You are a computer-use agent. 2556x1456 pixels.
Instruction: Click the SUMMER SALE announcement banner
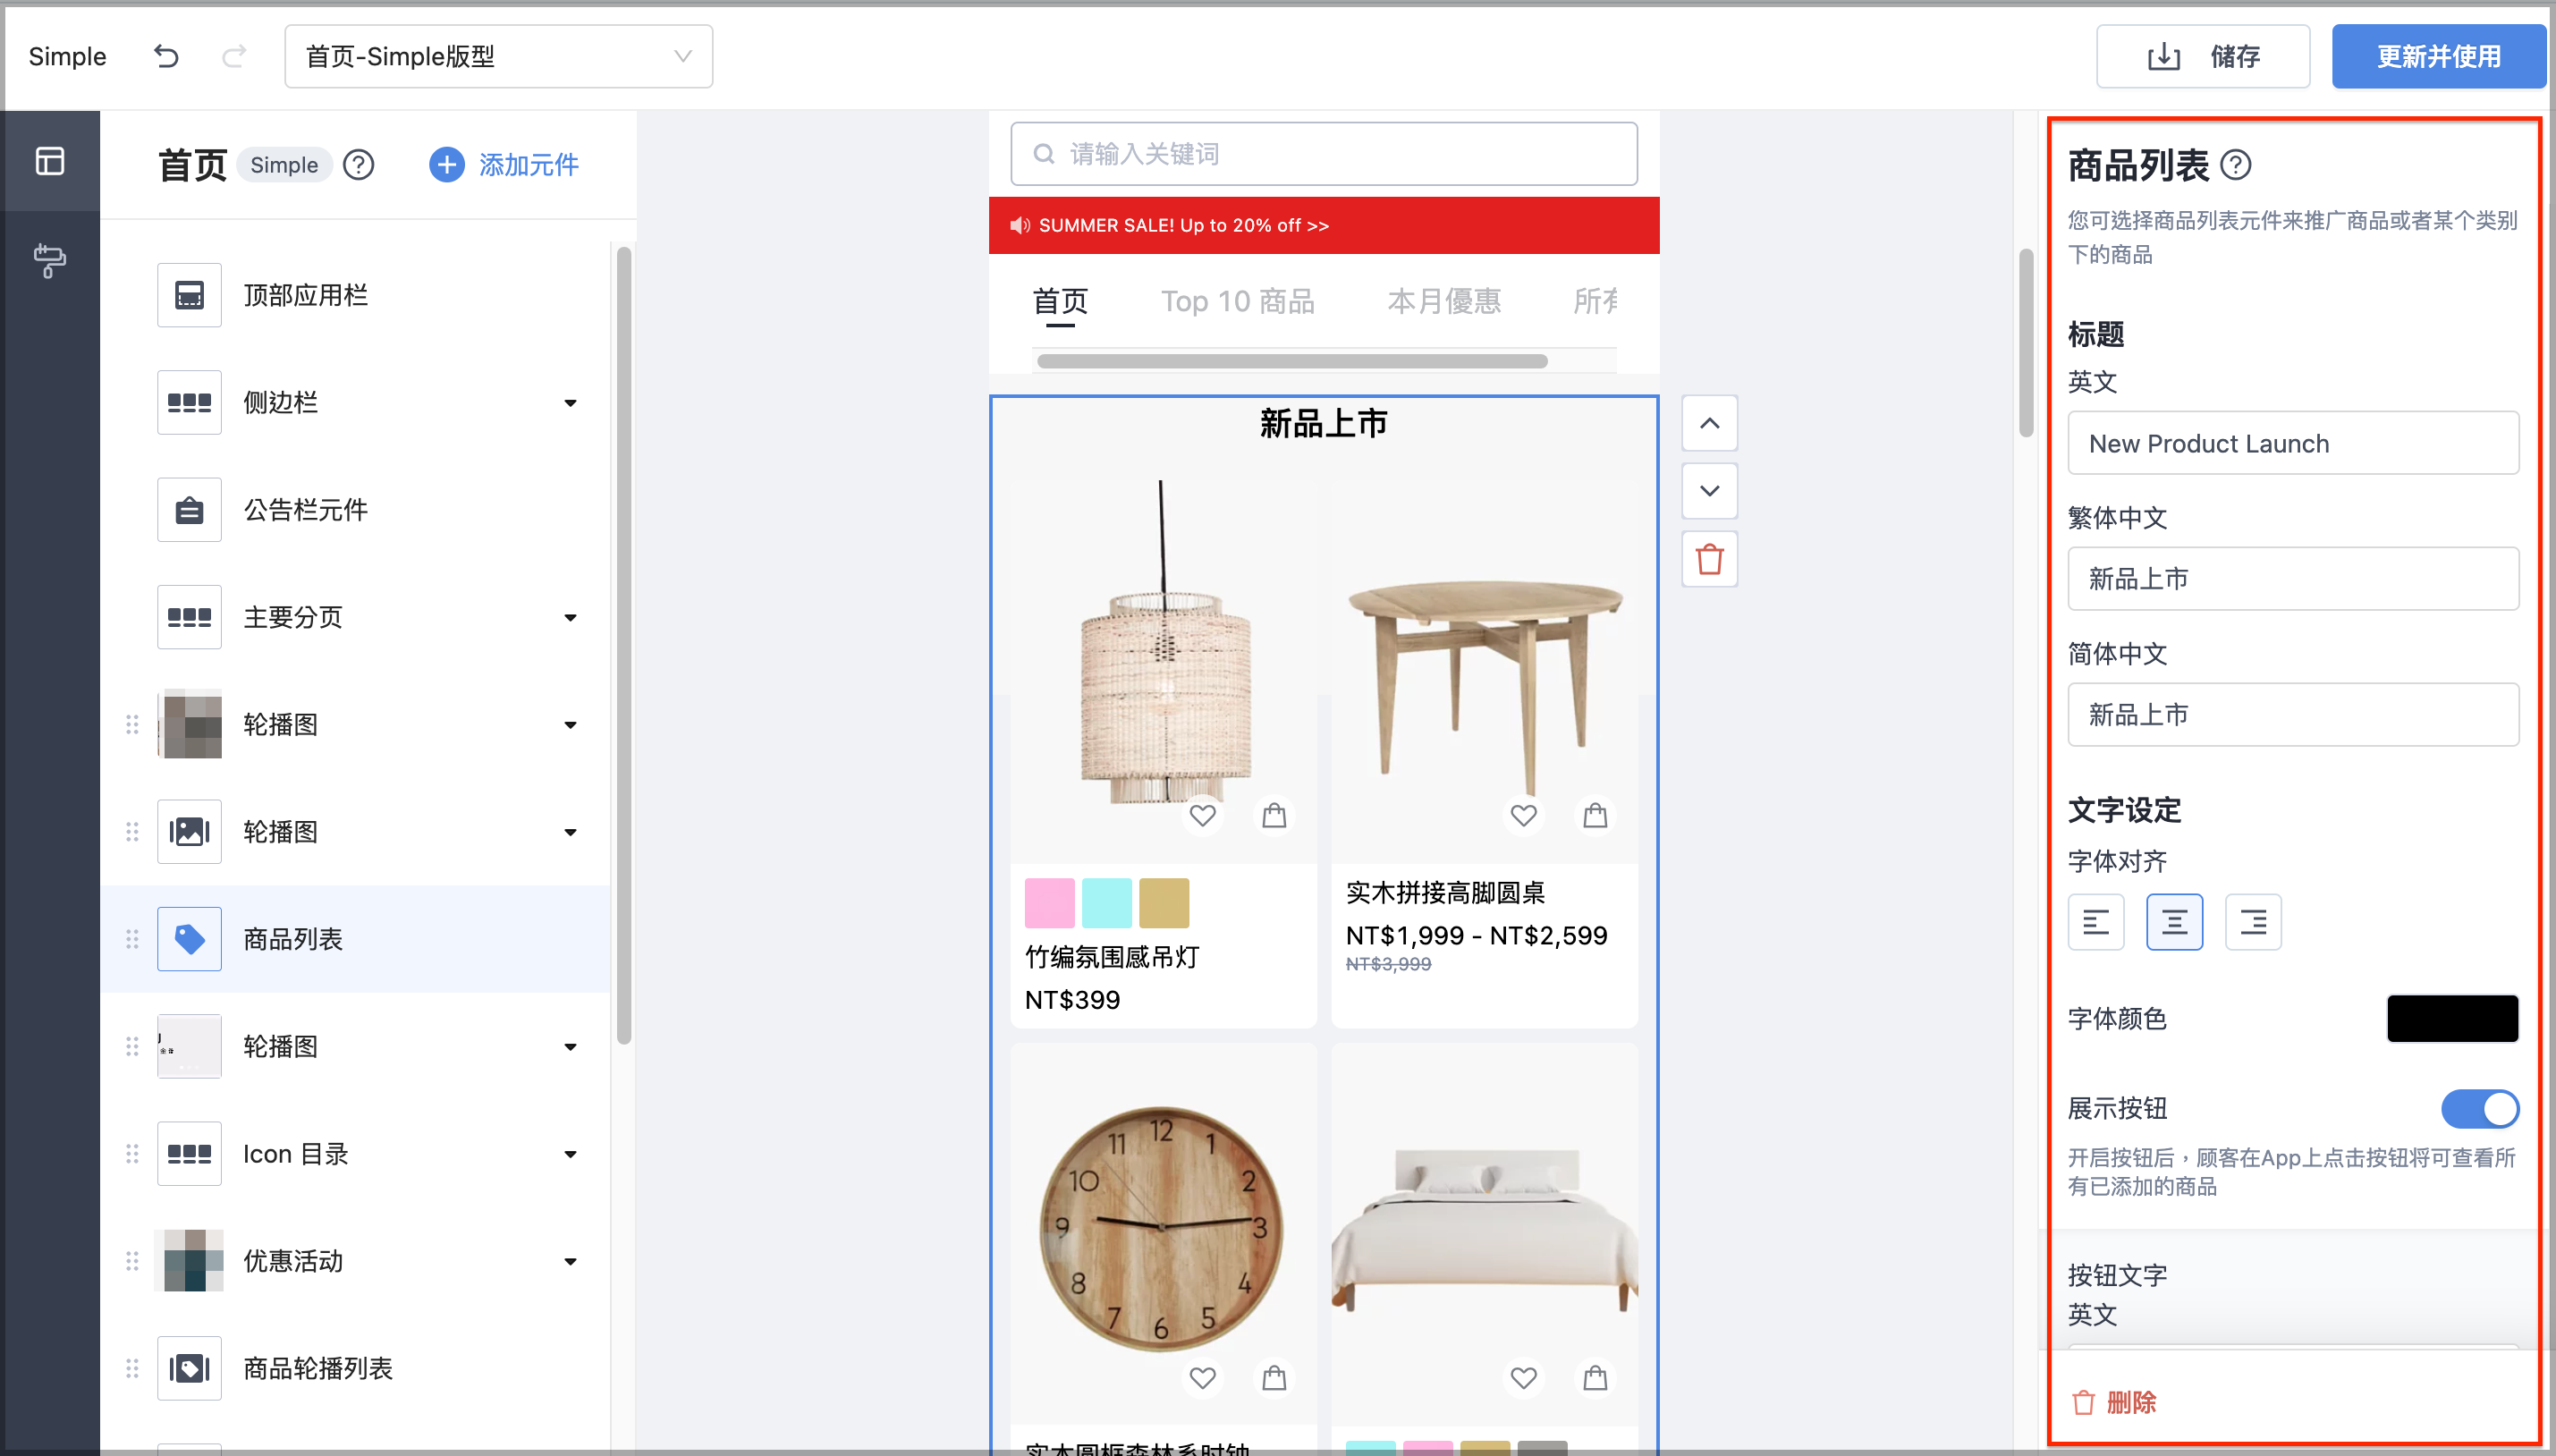[1324, 225]
